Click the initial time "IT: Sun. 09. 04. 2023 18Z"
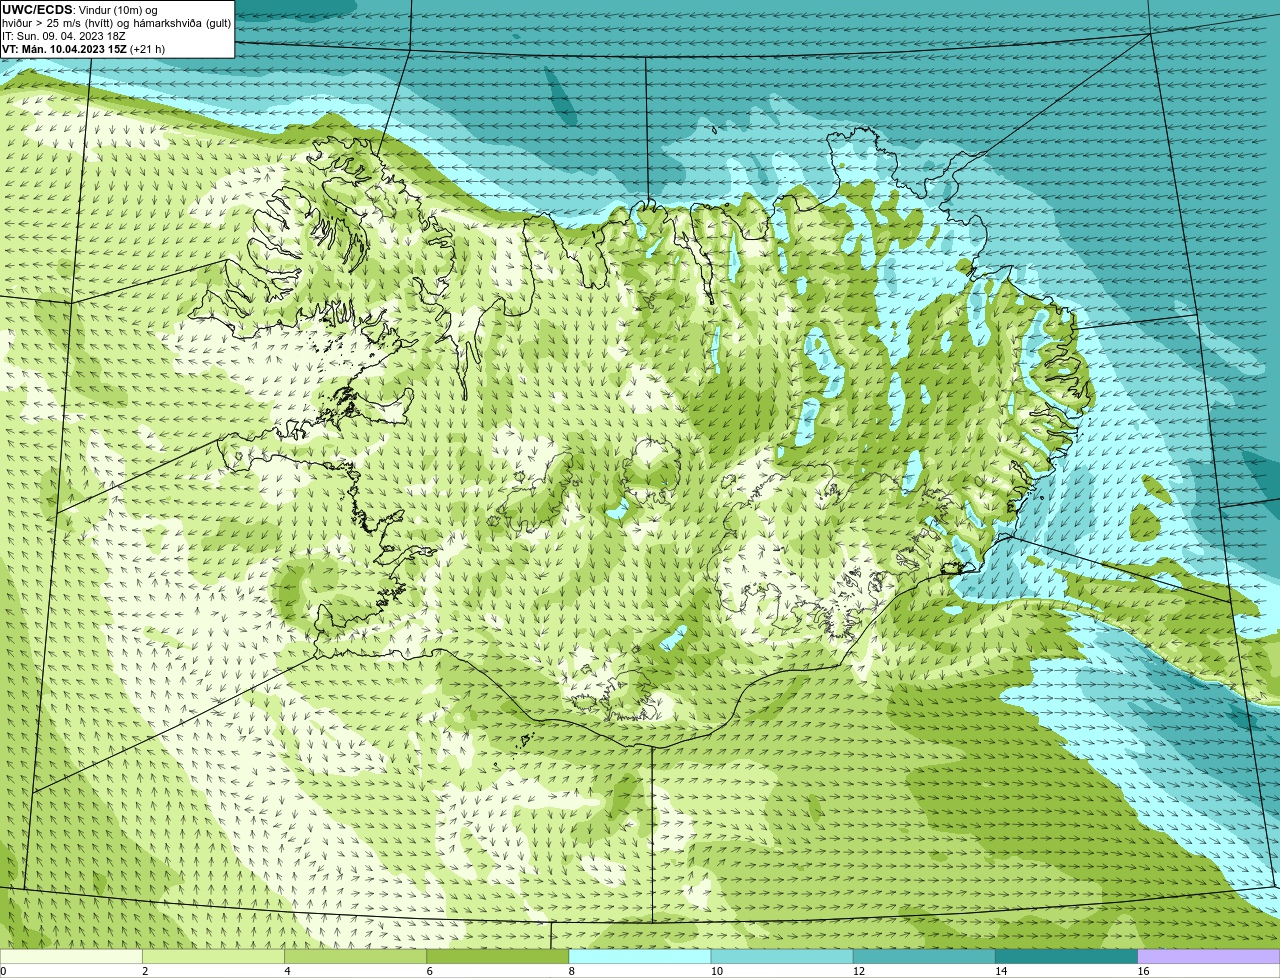The height and width of the screenshot is (978, 1280). [64, 36]
